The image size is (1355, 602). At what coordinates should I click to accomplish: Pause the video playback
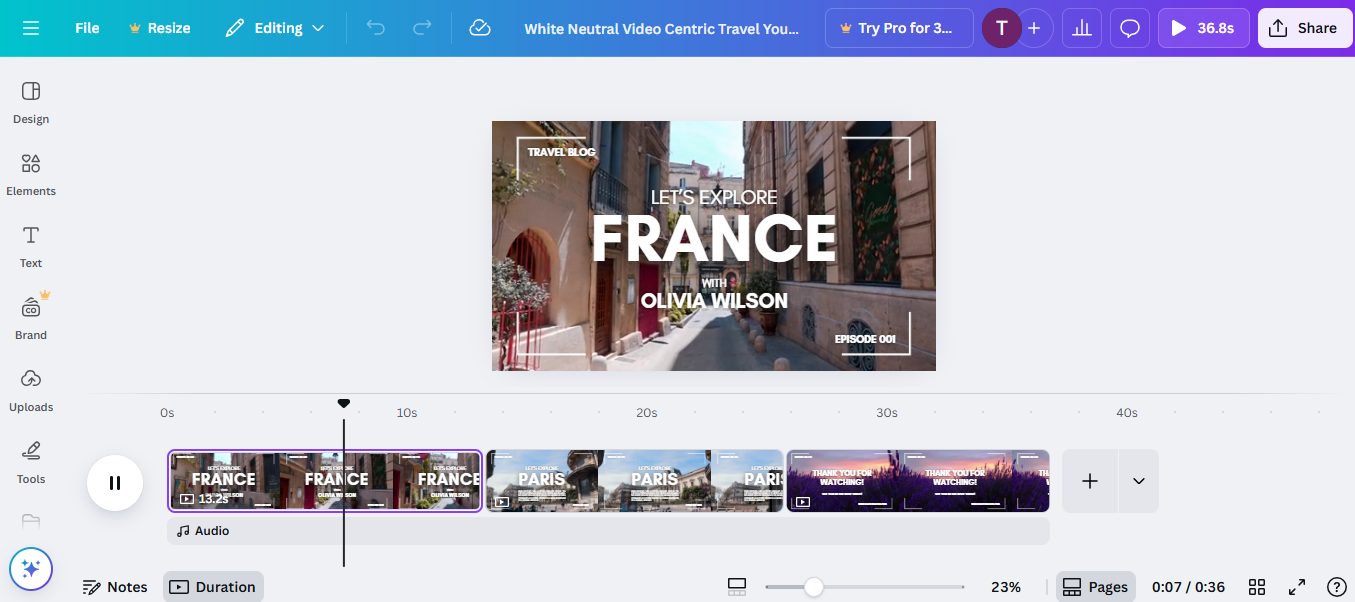pyautogui.click(x=114, y=481)
